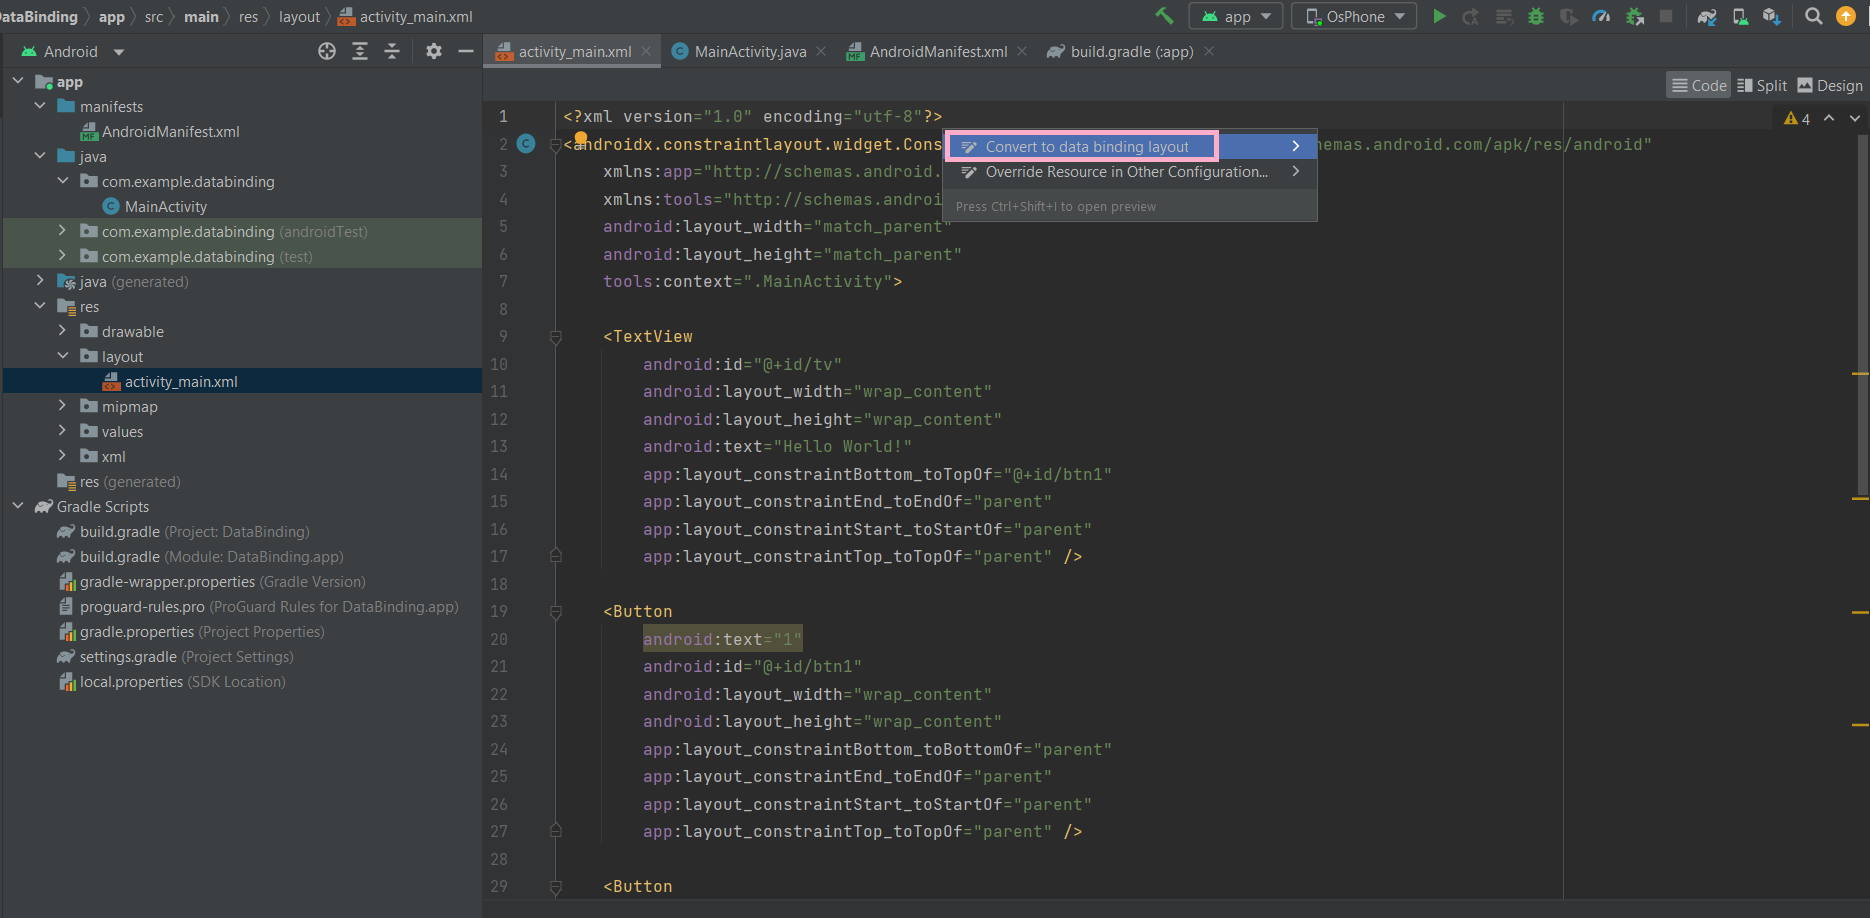Click the 4 warnings indicator
The width and height of the screenshot is (1870, 918).
point(1795,117)
